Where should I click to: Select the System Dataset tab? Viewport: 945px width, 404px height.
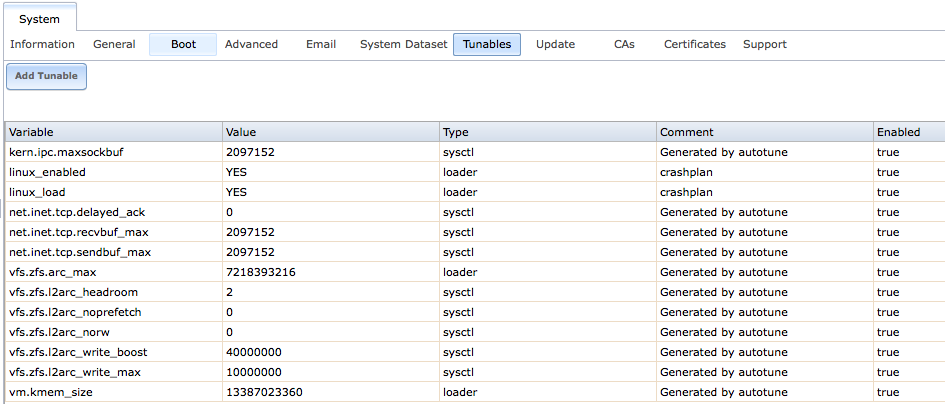(403, 44)
